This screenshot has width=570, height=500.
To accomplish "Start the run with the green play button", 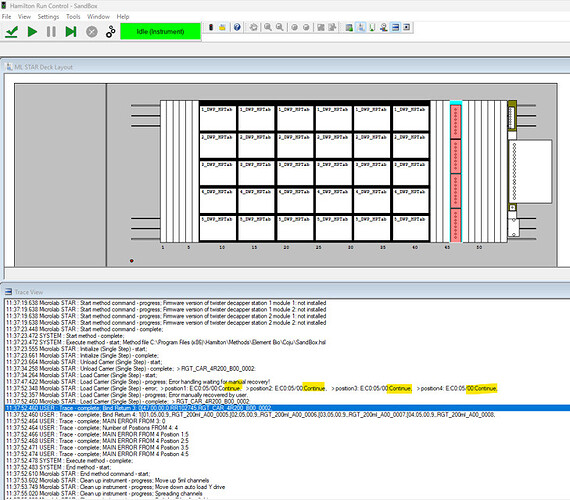I will click(x=32, y=32).
